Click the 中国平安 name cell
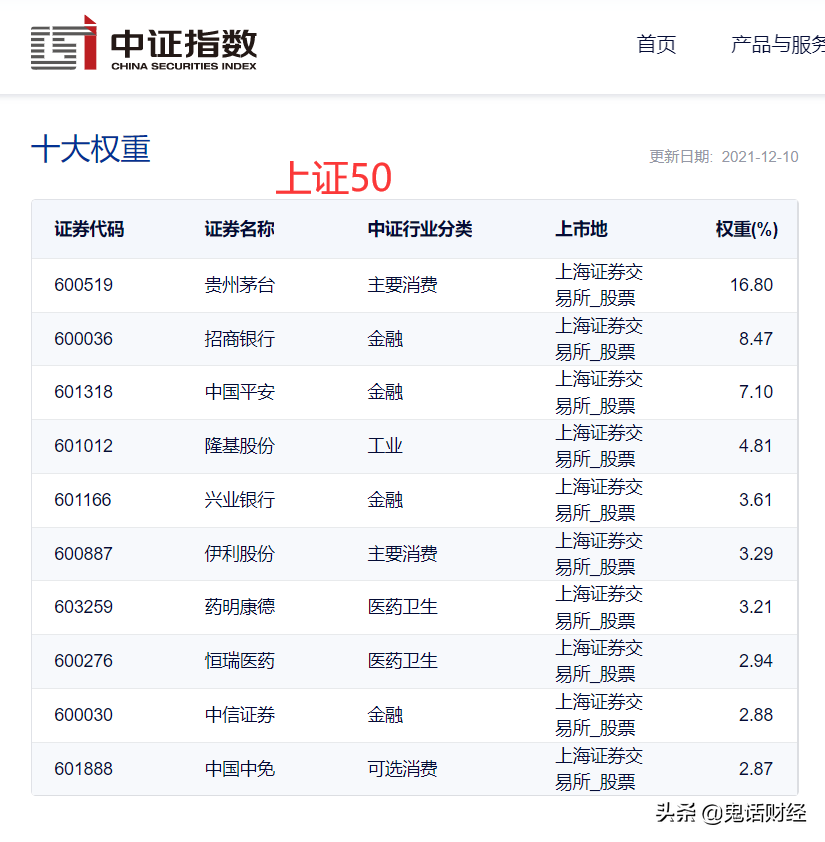825x842 pixels. click(240, 392)
